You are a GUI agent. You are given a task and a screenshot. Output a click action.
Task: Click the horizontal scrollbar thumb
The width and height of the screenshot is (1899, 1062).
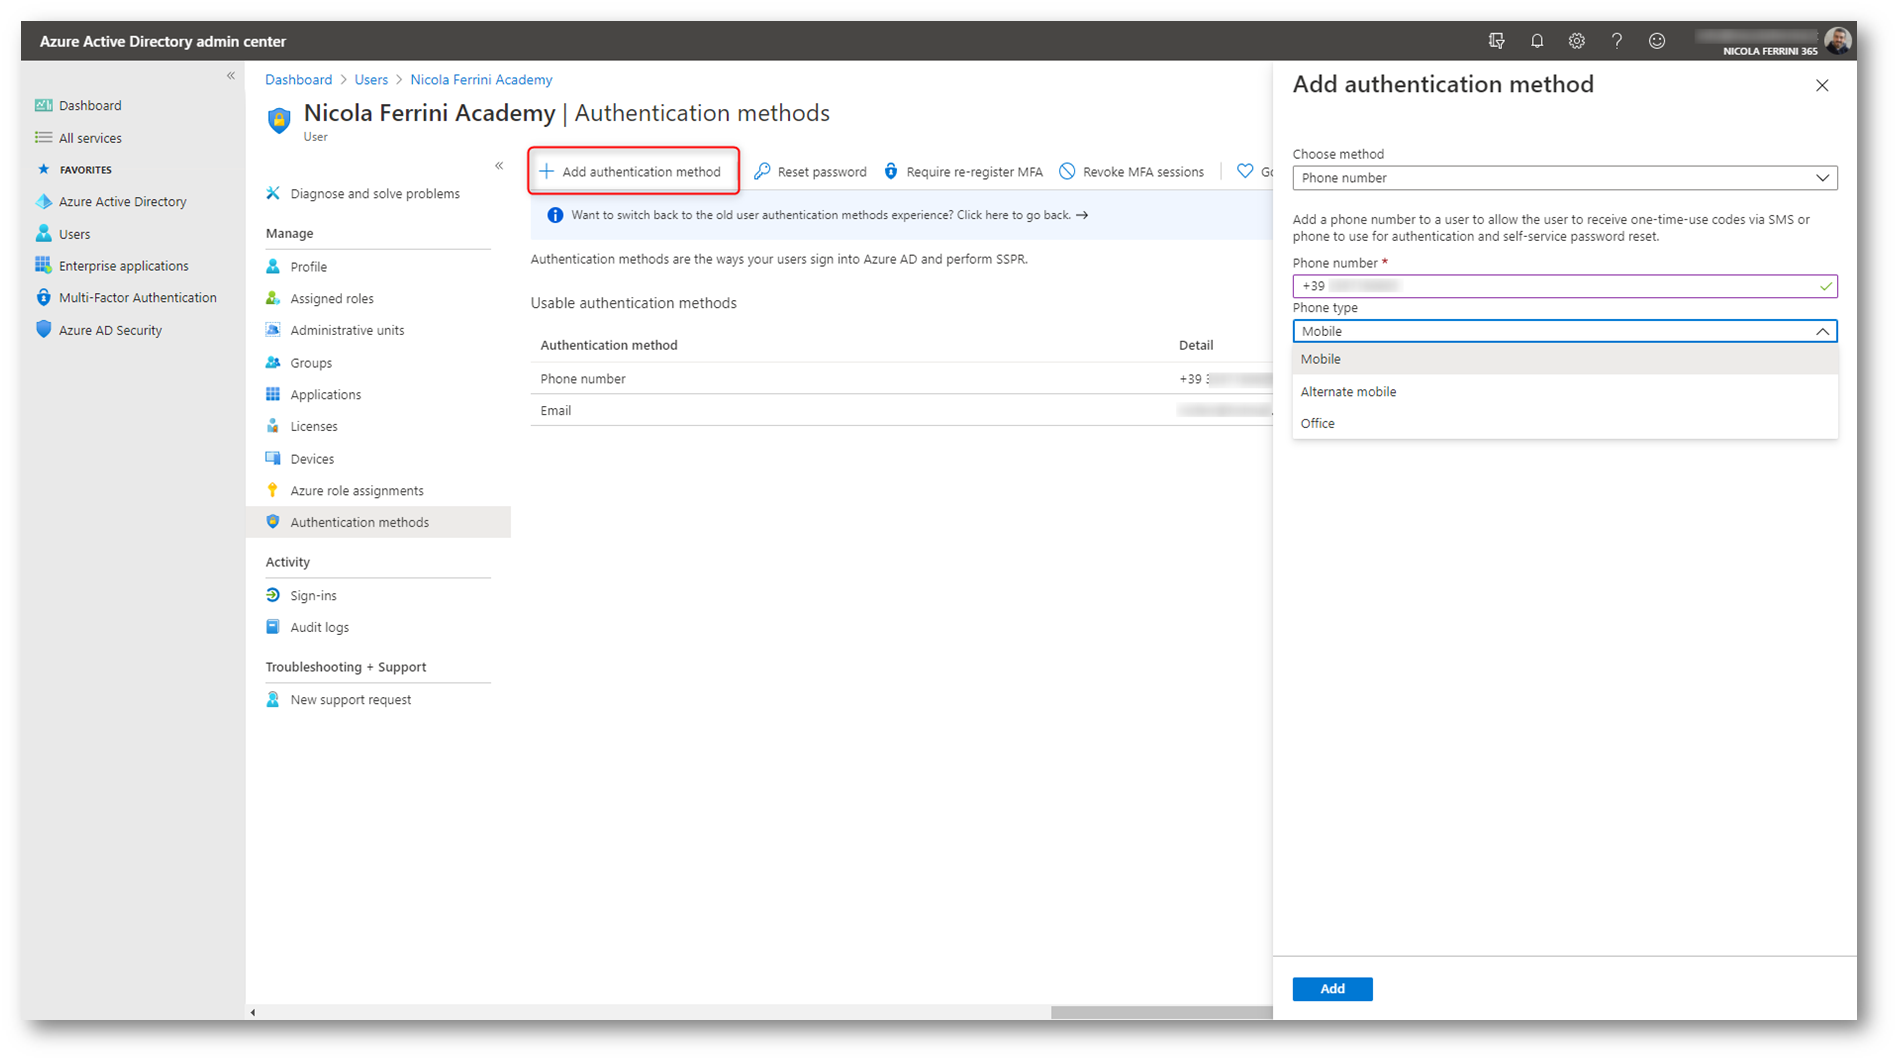(1161, 1012)
